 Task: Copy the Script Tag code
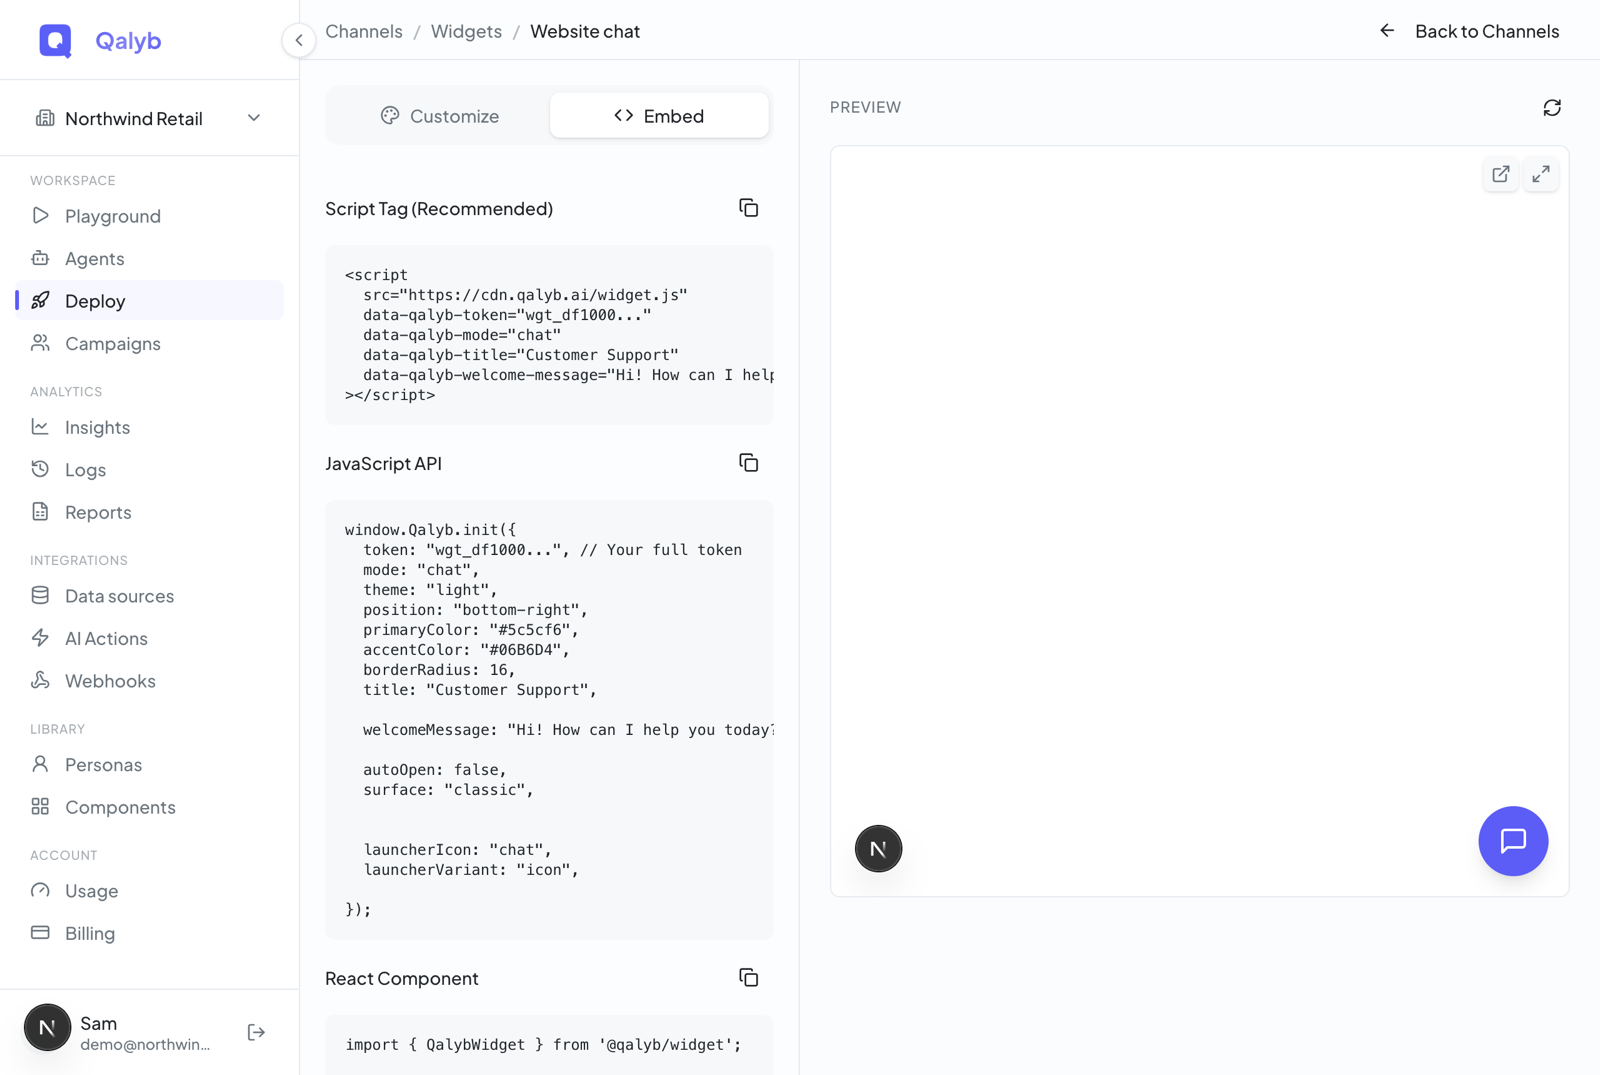(x=749, y=208)
